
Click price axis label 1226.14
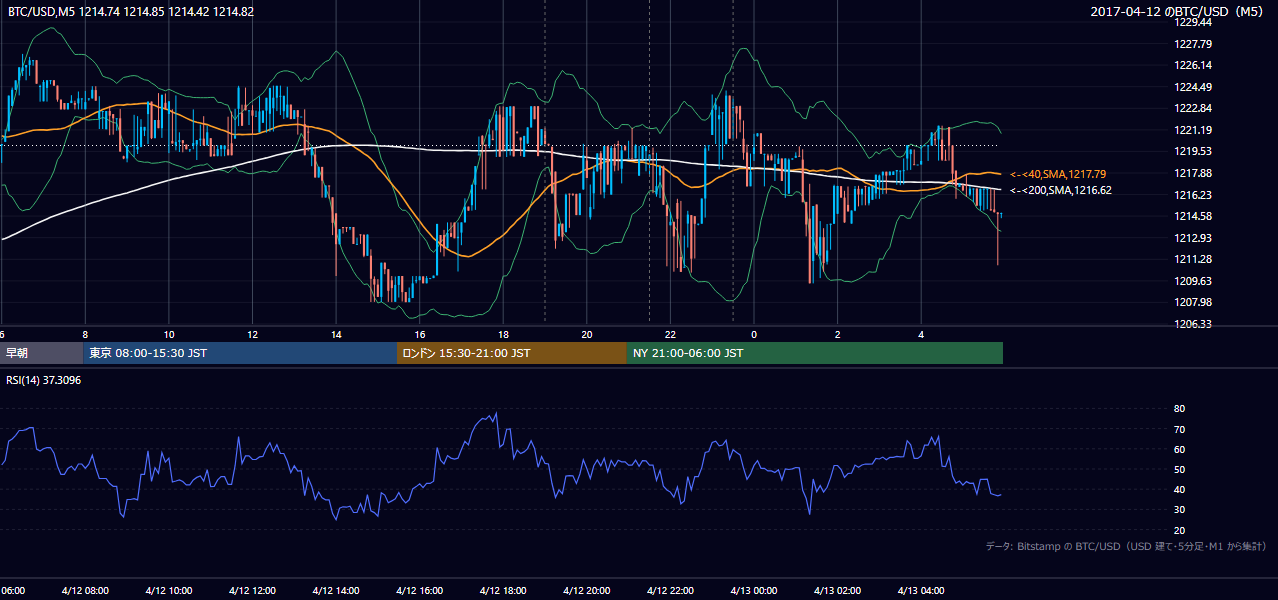tap(1194, 65)
